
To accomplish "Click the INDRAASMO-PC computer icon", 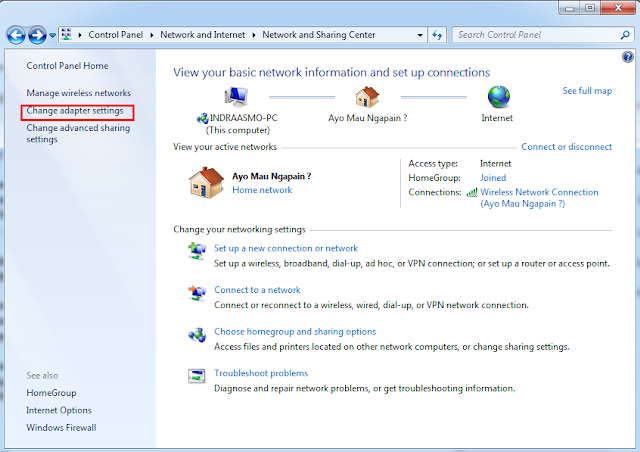I will pyautogui.click(x=236, y=96).
